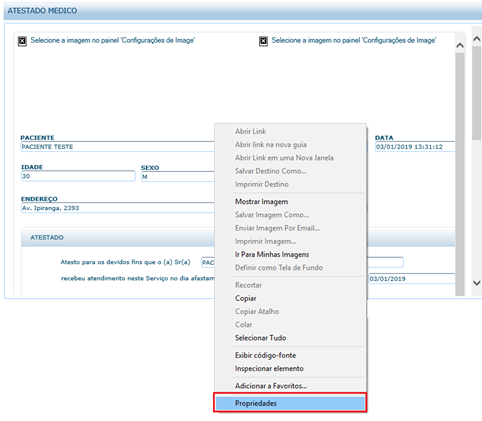The width and height of the screenshot is (482, 421).
Task: Click the left broken image placeholder icon
Action: (22, 41)
